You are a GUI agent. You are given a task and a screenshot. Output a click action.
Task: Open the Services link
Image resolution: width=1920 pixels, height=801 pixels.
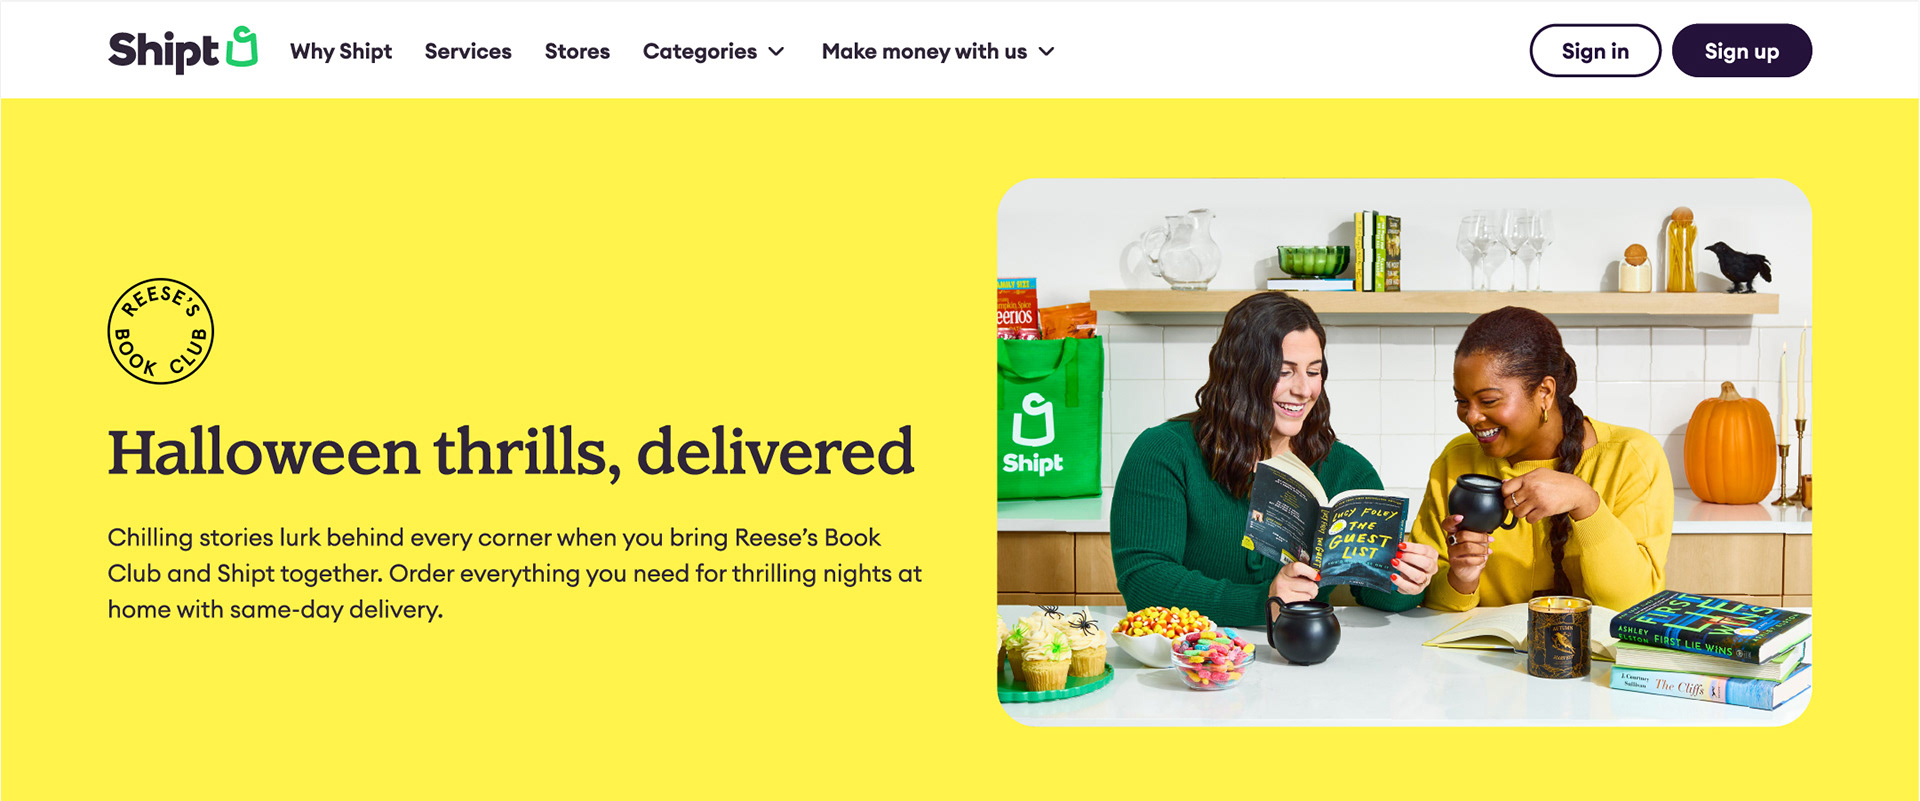468,51
